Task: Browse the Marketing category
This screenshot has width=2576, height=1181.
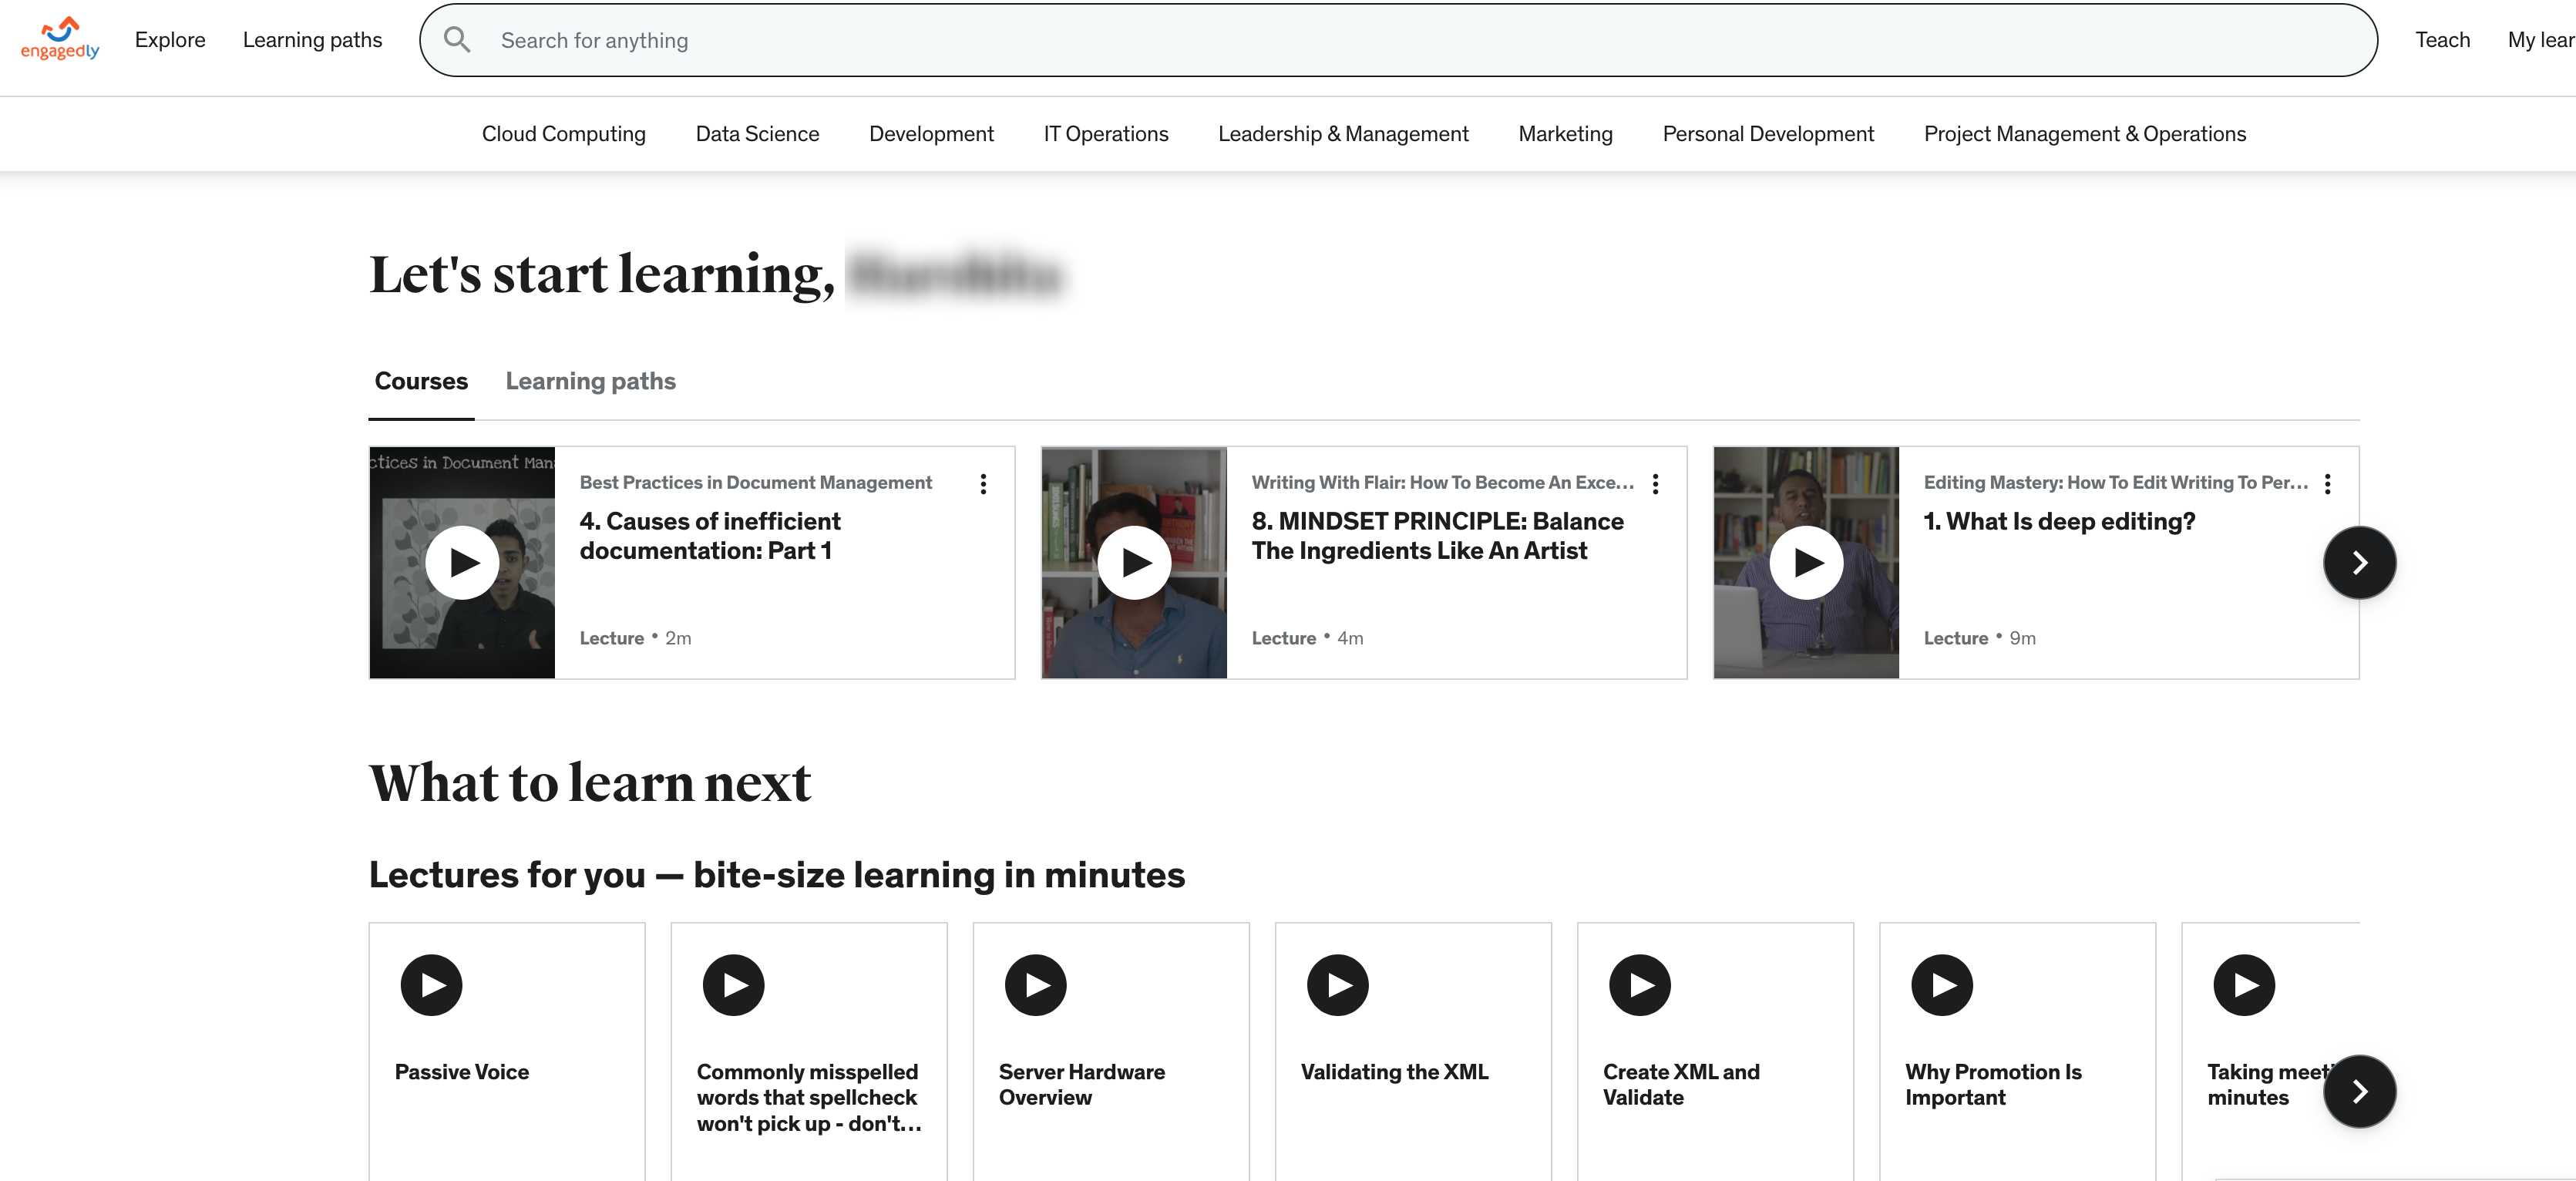Action: (1565, 134)
